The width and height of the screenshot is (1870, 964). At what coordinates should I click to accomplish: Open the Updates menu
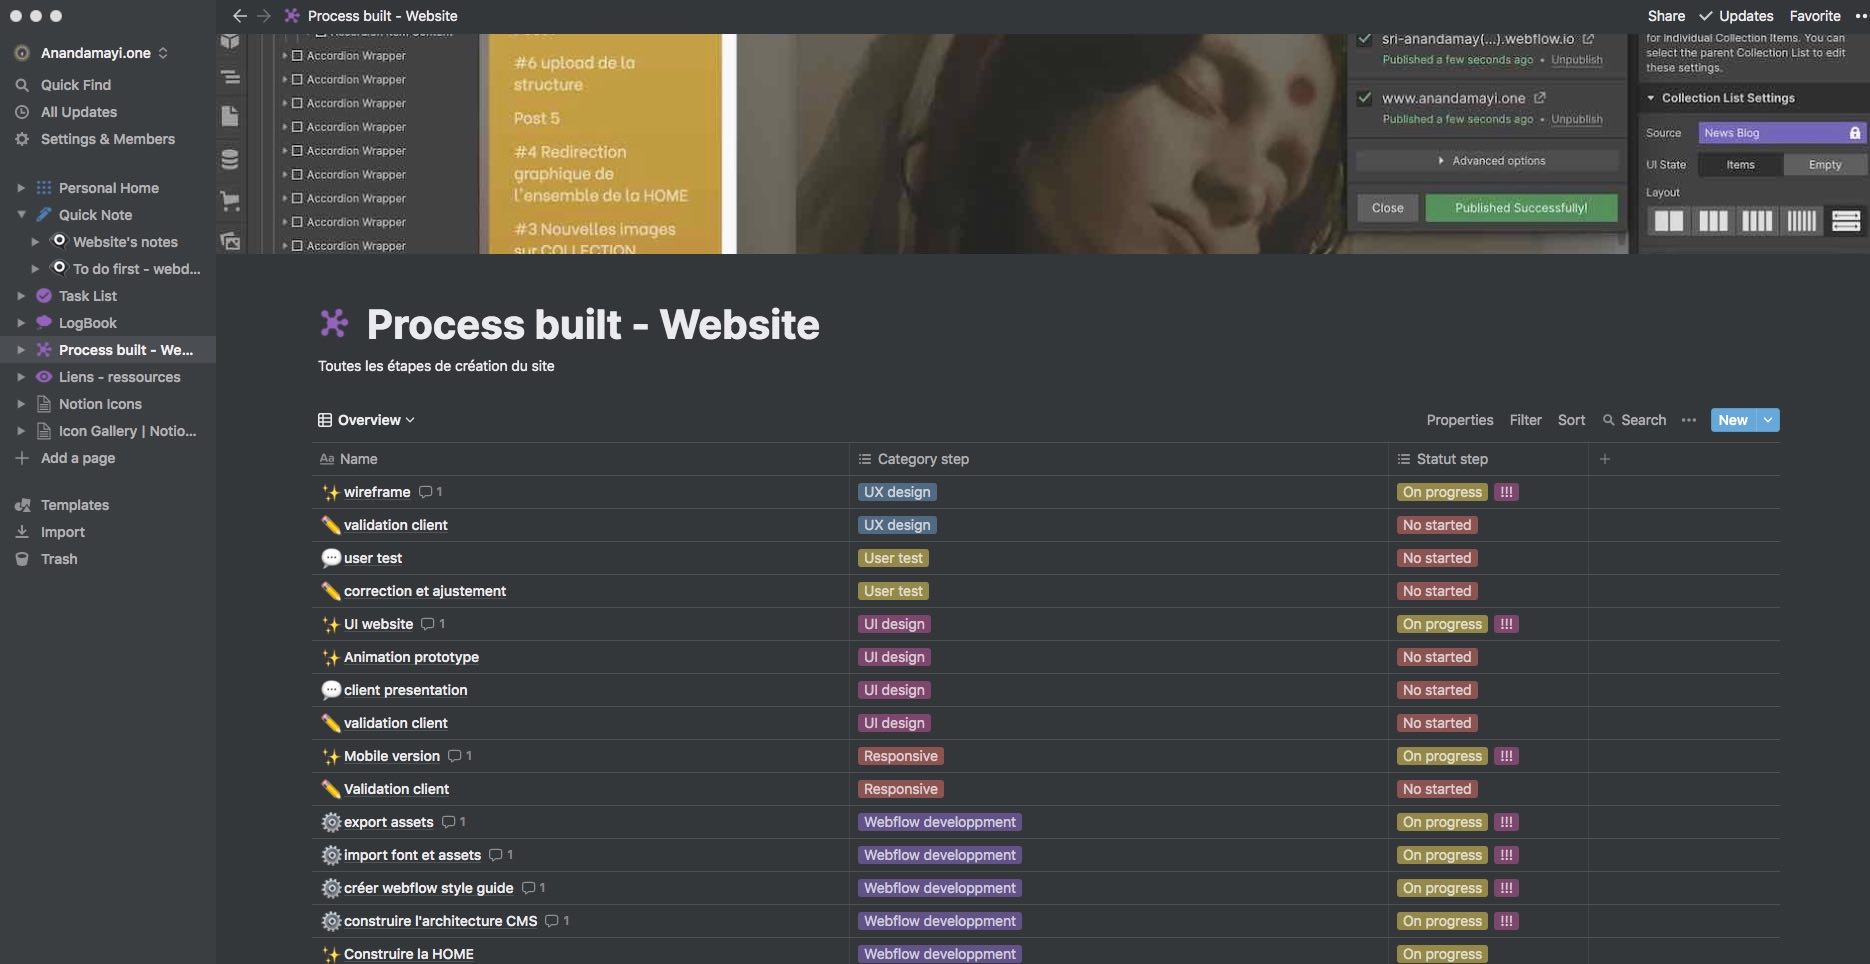coord(1736,16)
